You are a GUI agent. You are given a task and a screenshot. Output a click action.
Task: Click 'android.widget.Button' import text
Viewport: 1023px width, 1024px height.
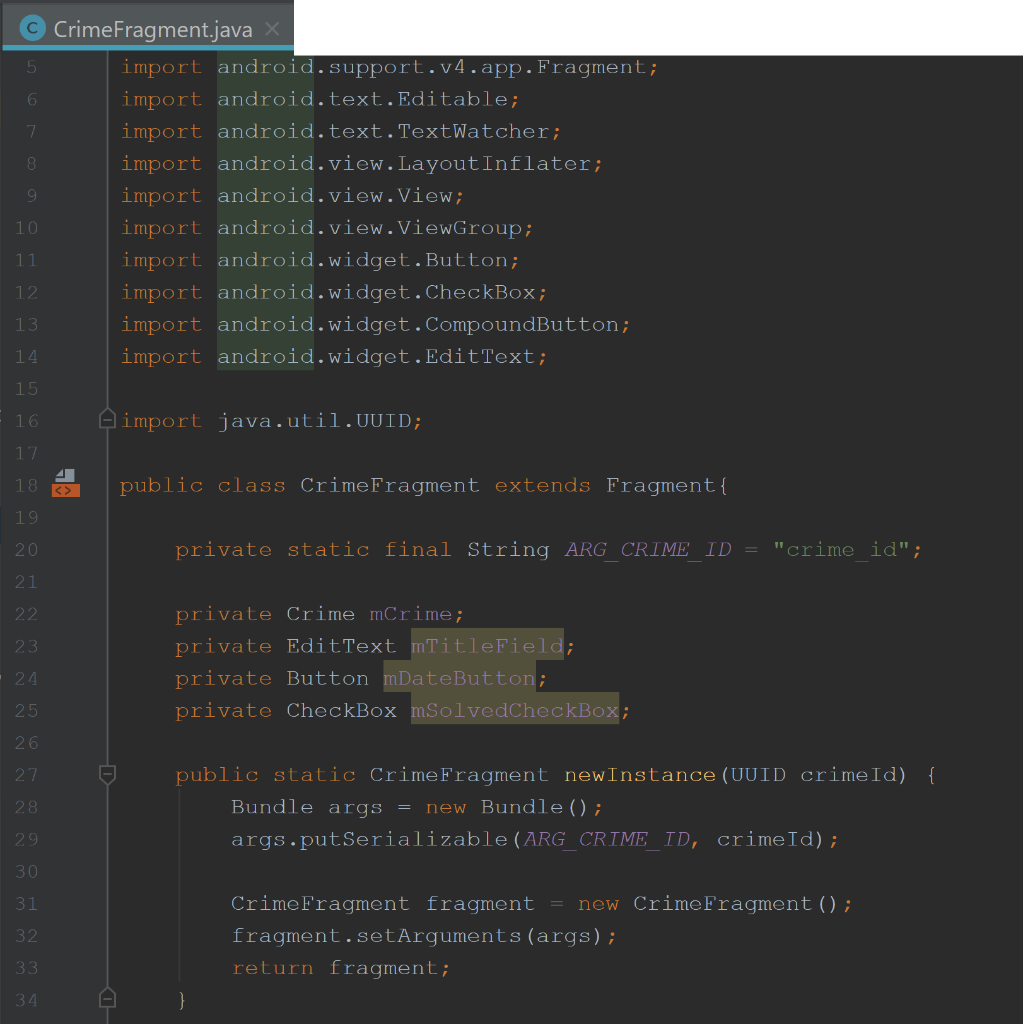(x=363, y=260)
